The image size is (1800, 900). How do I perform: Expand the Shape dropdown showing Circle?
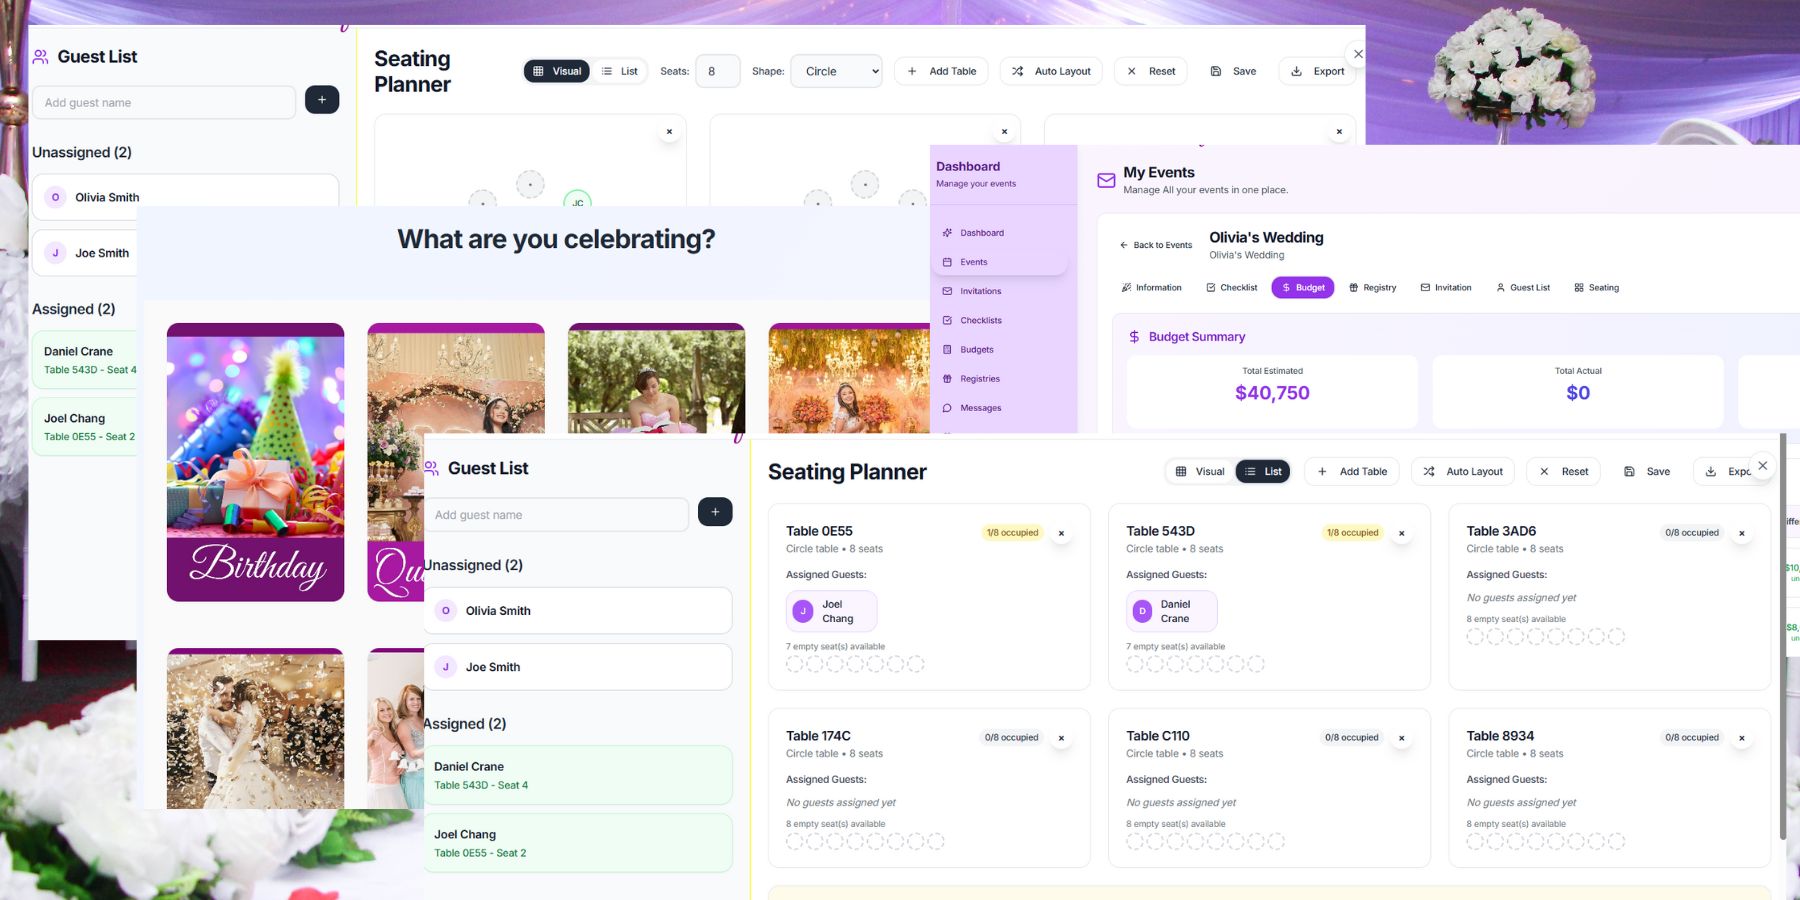(x=836, y=71)
